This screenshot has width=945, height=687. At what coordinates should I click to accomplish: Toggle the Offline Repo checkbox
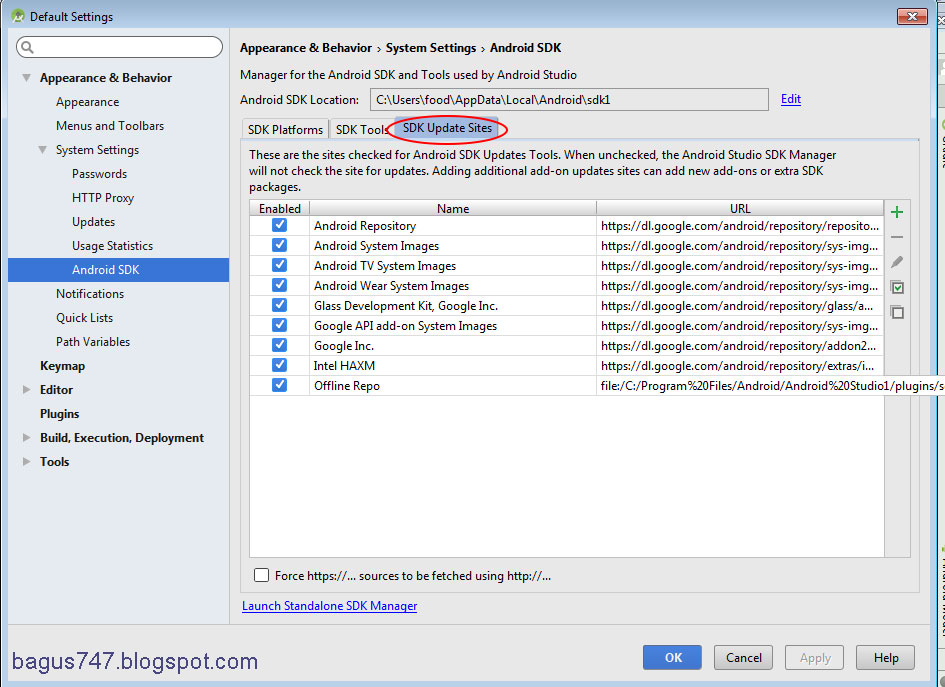pyautogui.click(x=279, y=385)
